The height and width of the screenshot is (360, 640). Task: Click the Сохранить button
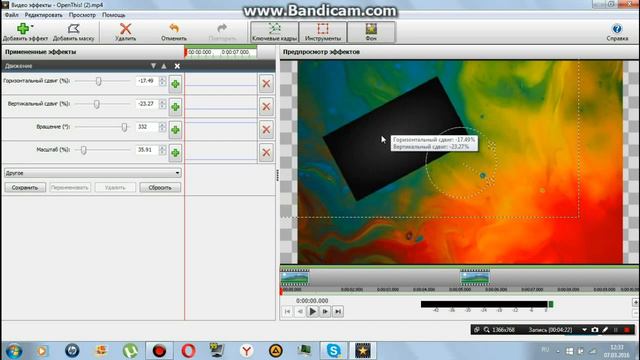point(25,187)
